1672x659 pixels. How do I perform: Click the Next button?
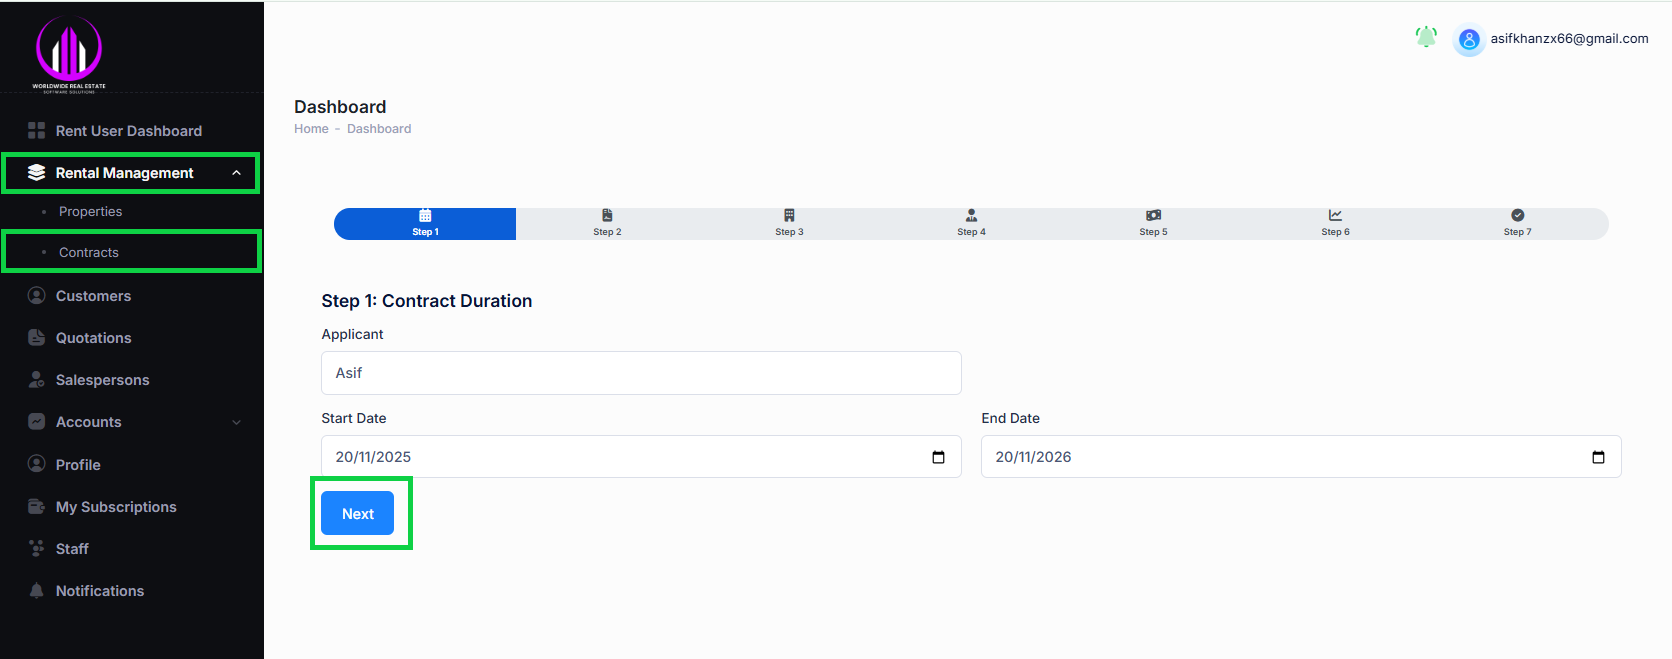point(357,514)
